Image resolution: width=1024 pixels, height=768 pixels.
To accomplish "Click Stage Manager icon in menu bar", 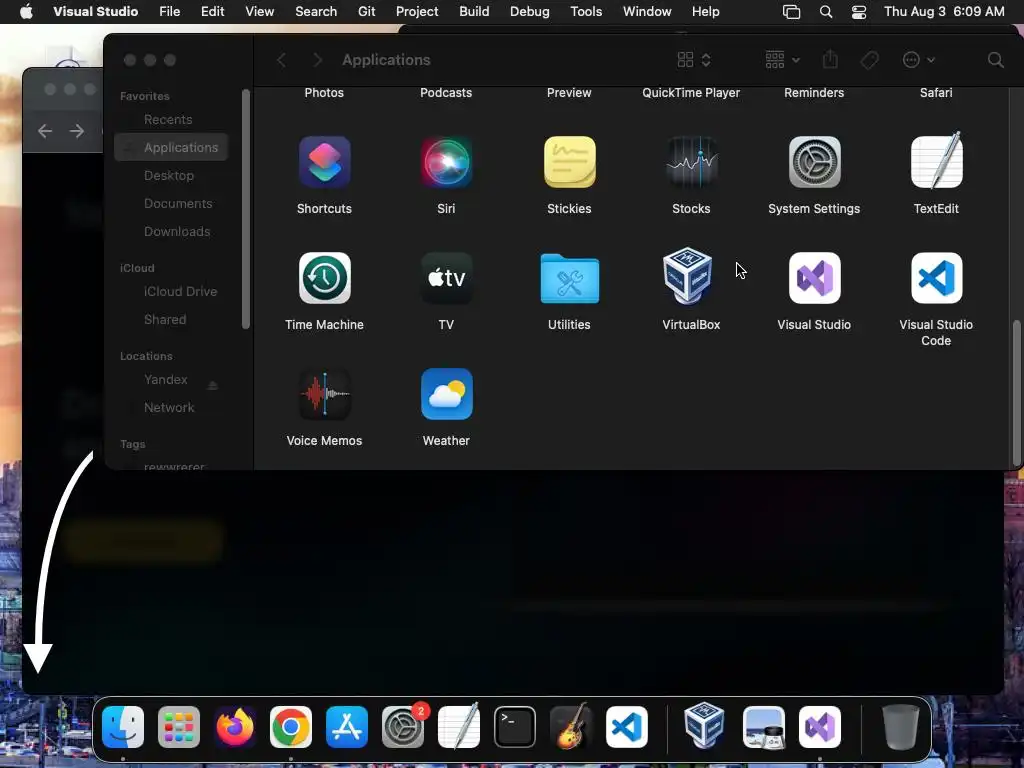I will [792, 12].
